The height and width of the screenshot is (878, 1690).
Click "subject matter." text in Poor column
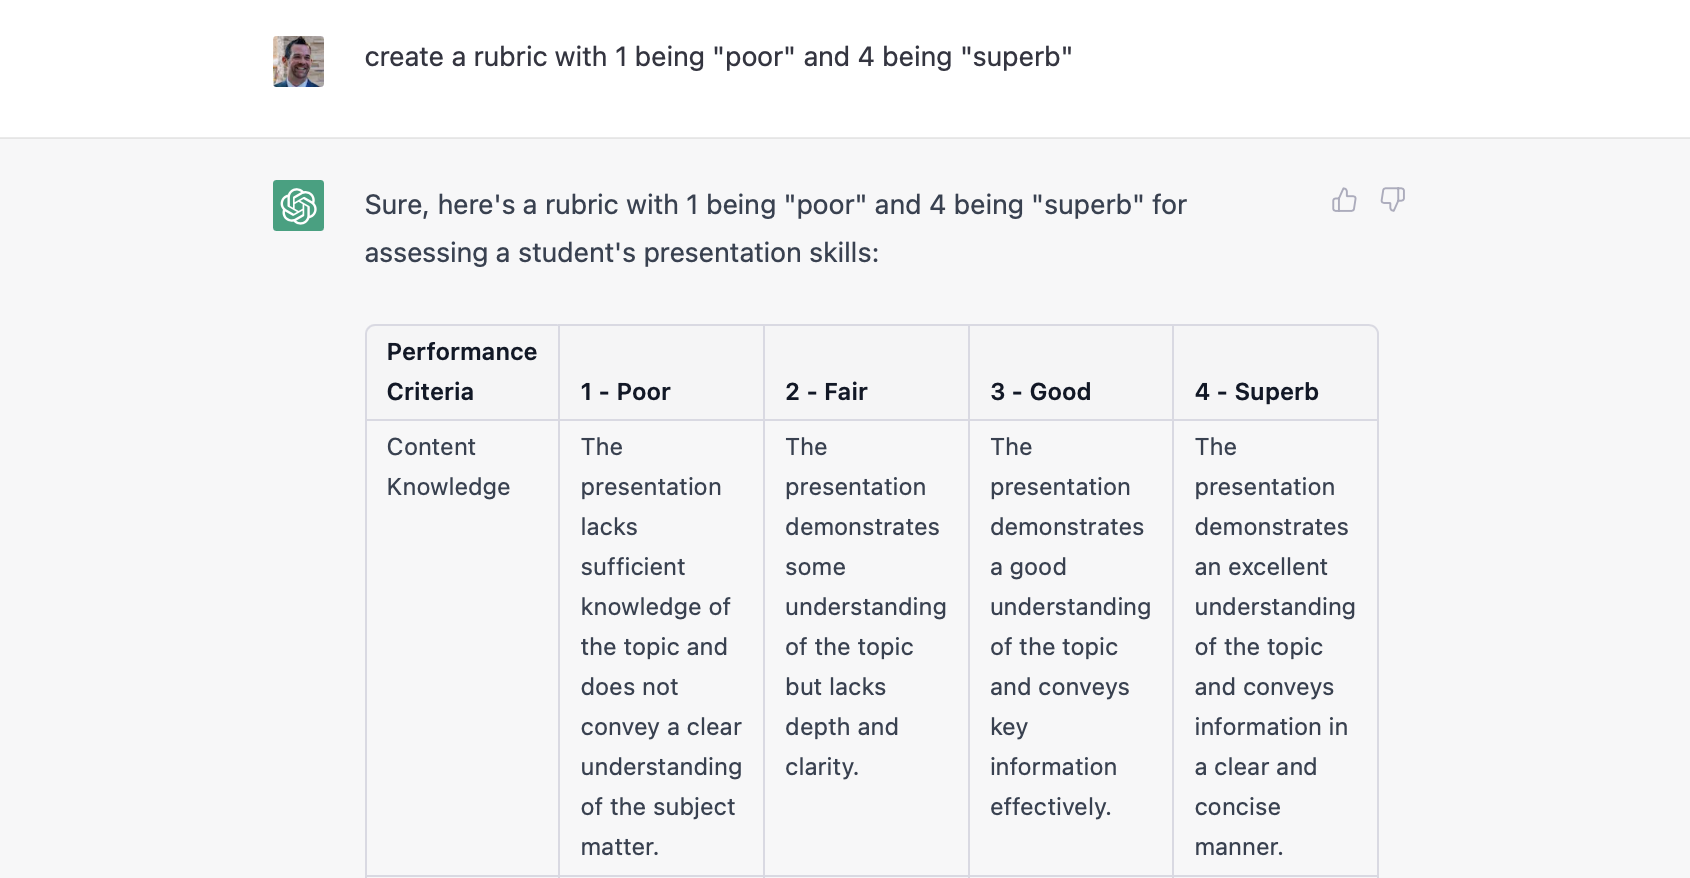658,827
